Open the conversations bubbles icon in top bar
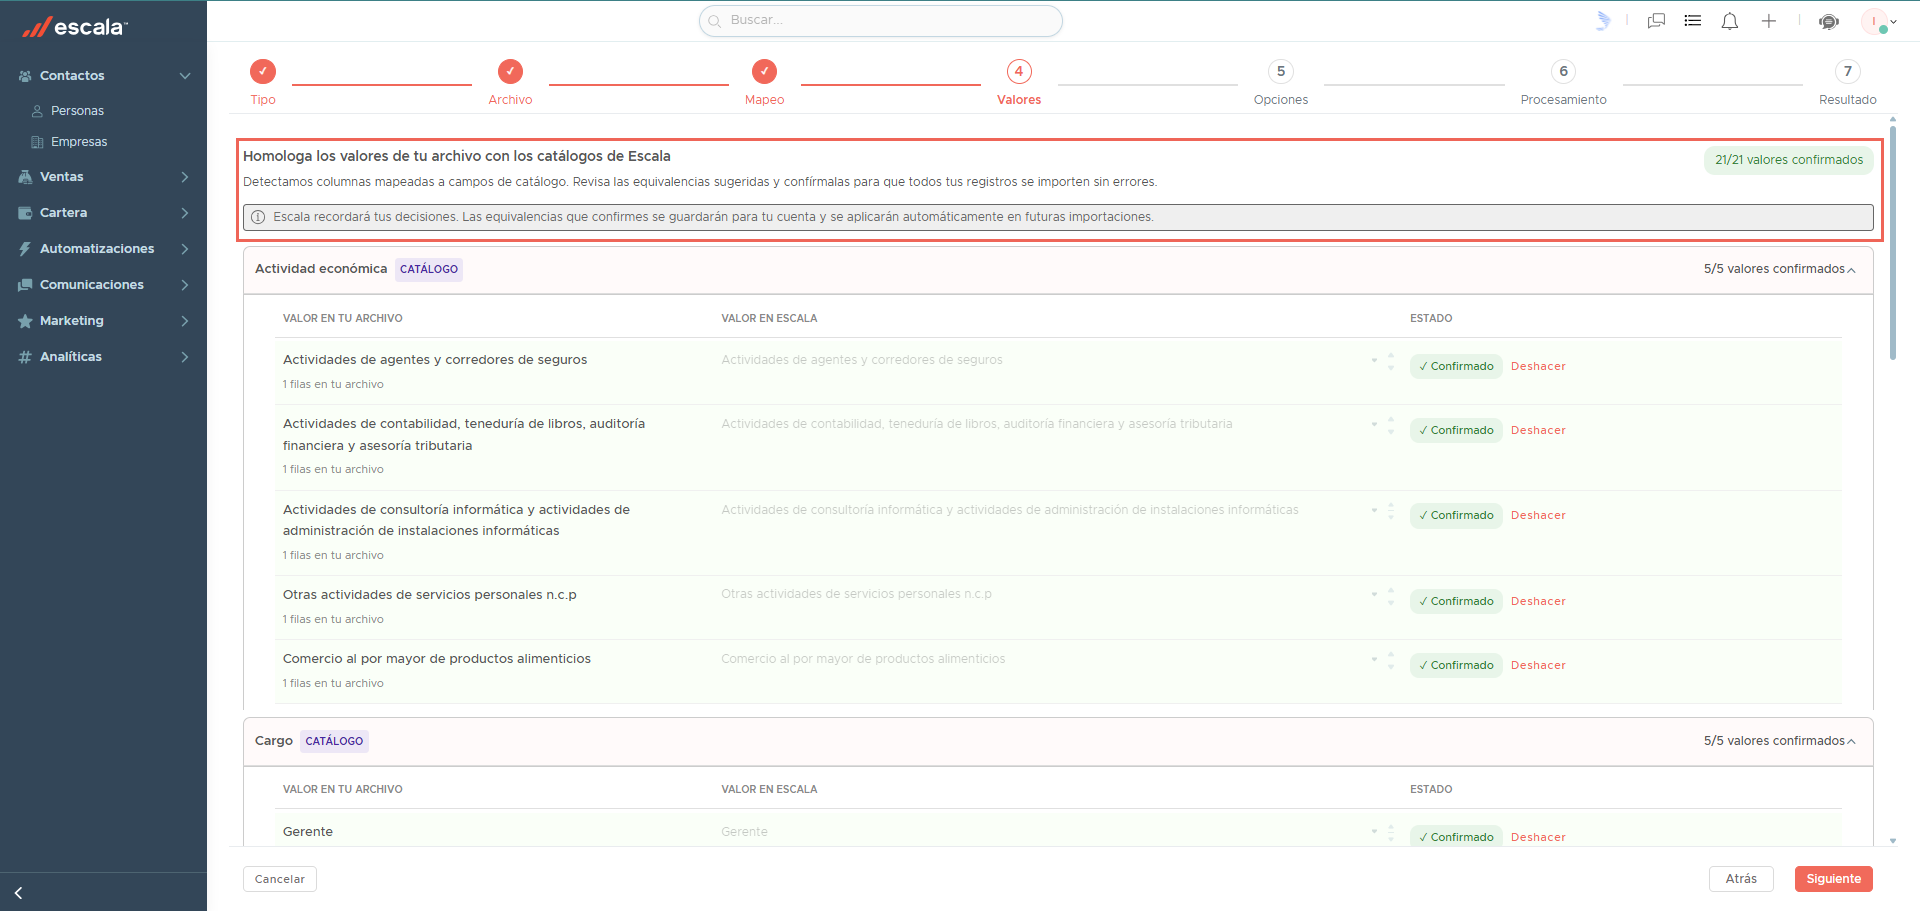 click(x=1656, y=21)
